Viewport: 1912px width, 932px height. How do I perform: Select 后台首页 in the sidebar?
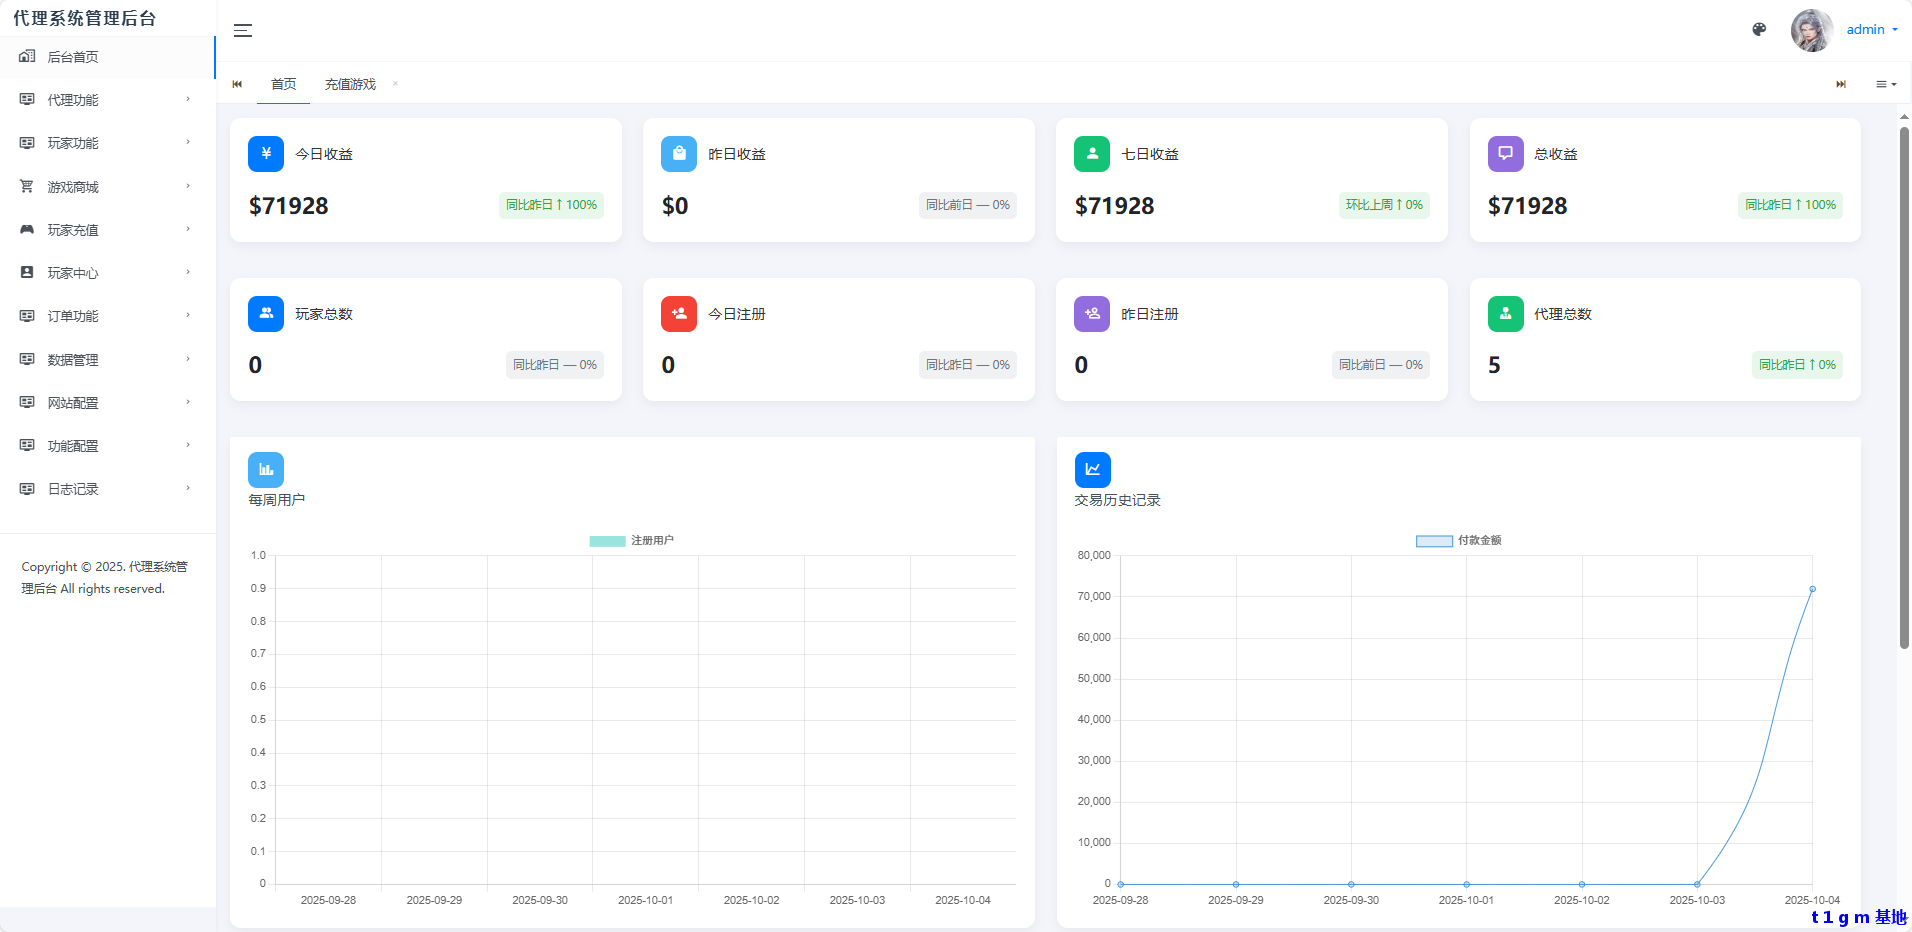coord(107,57)
